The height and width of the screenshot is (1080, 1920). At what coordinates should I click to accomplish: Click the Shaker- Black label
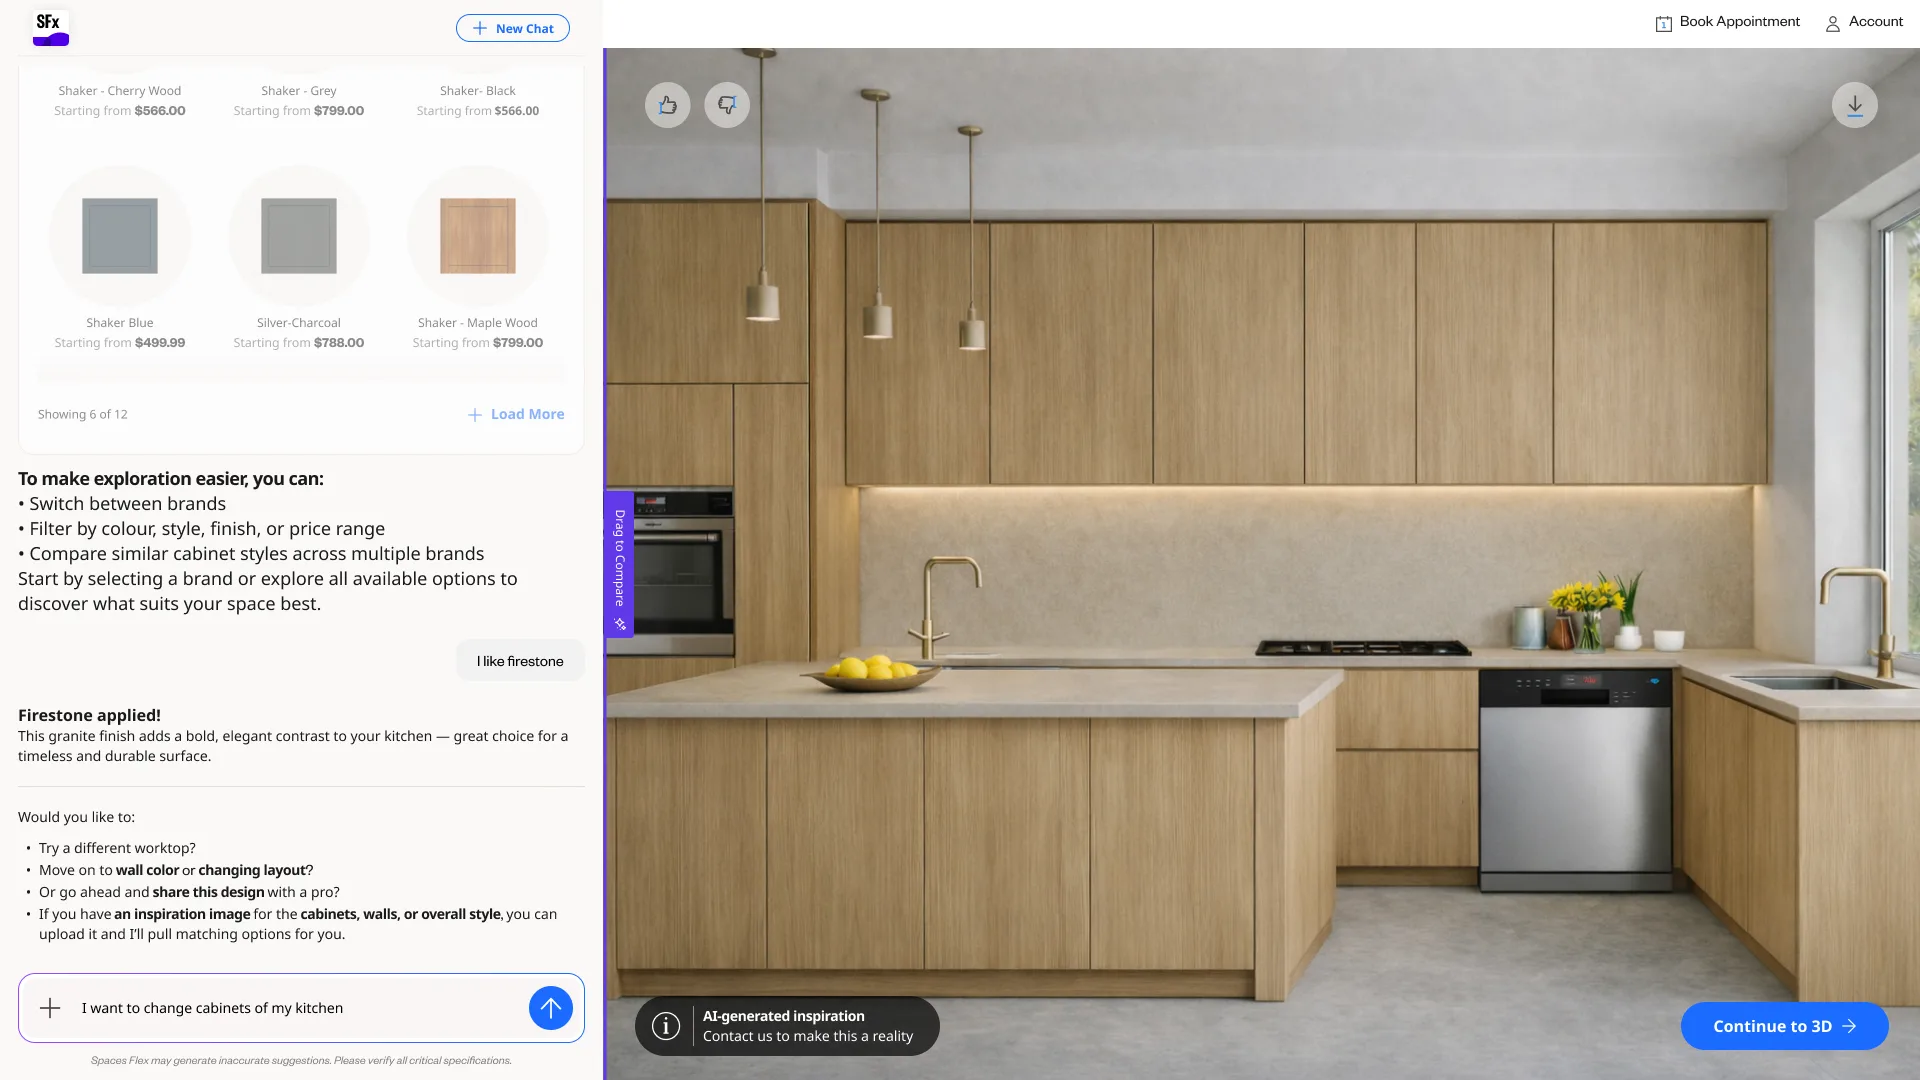click(478, 91)
